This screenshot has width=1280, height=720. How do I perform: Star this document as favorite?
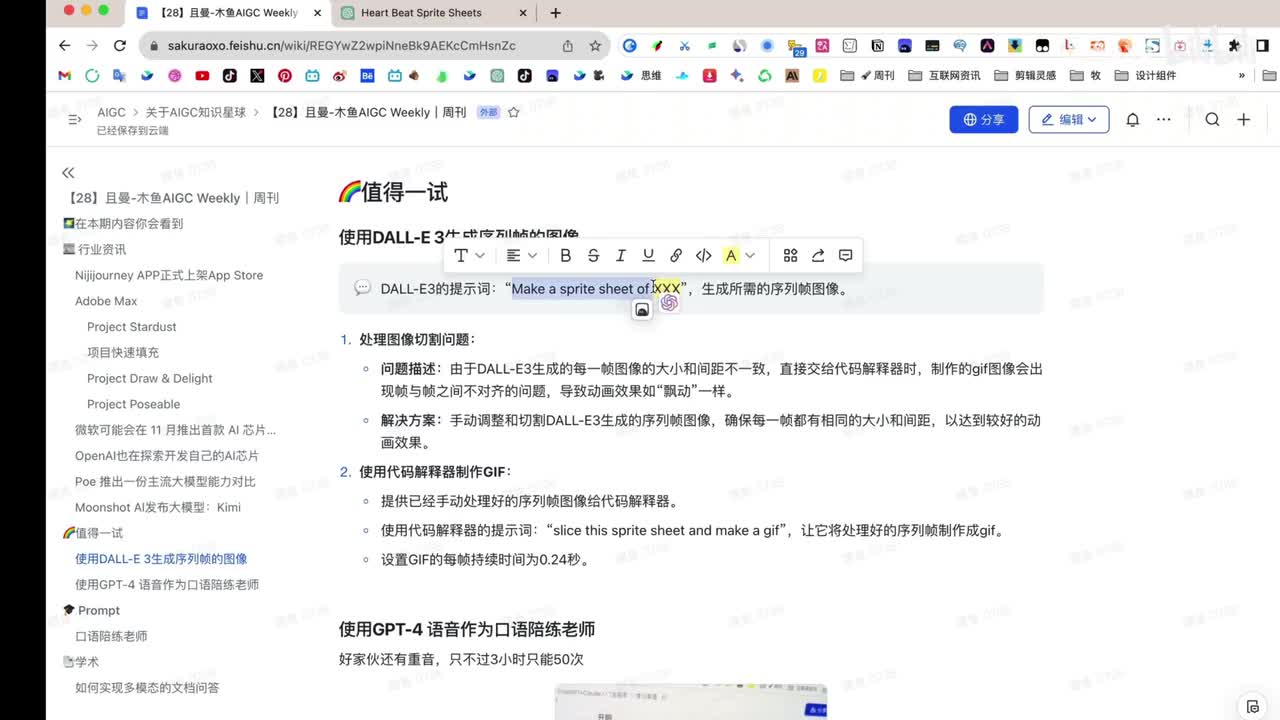click(x=514, y=113)
